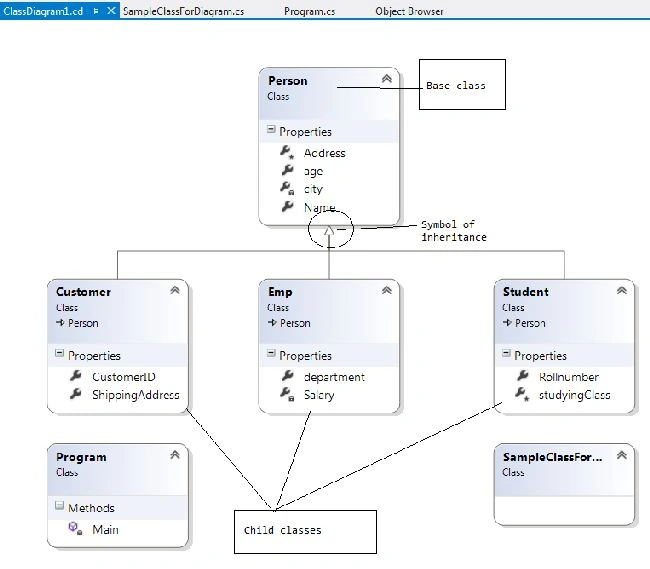The width and height of the screenshot is (650, 569).
Task: Collapse the Program class box chevron
Action: (175, 455)
